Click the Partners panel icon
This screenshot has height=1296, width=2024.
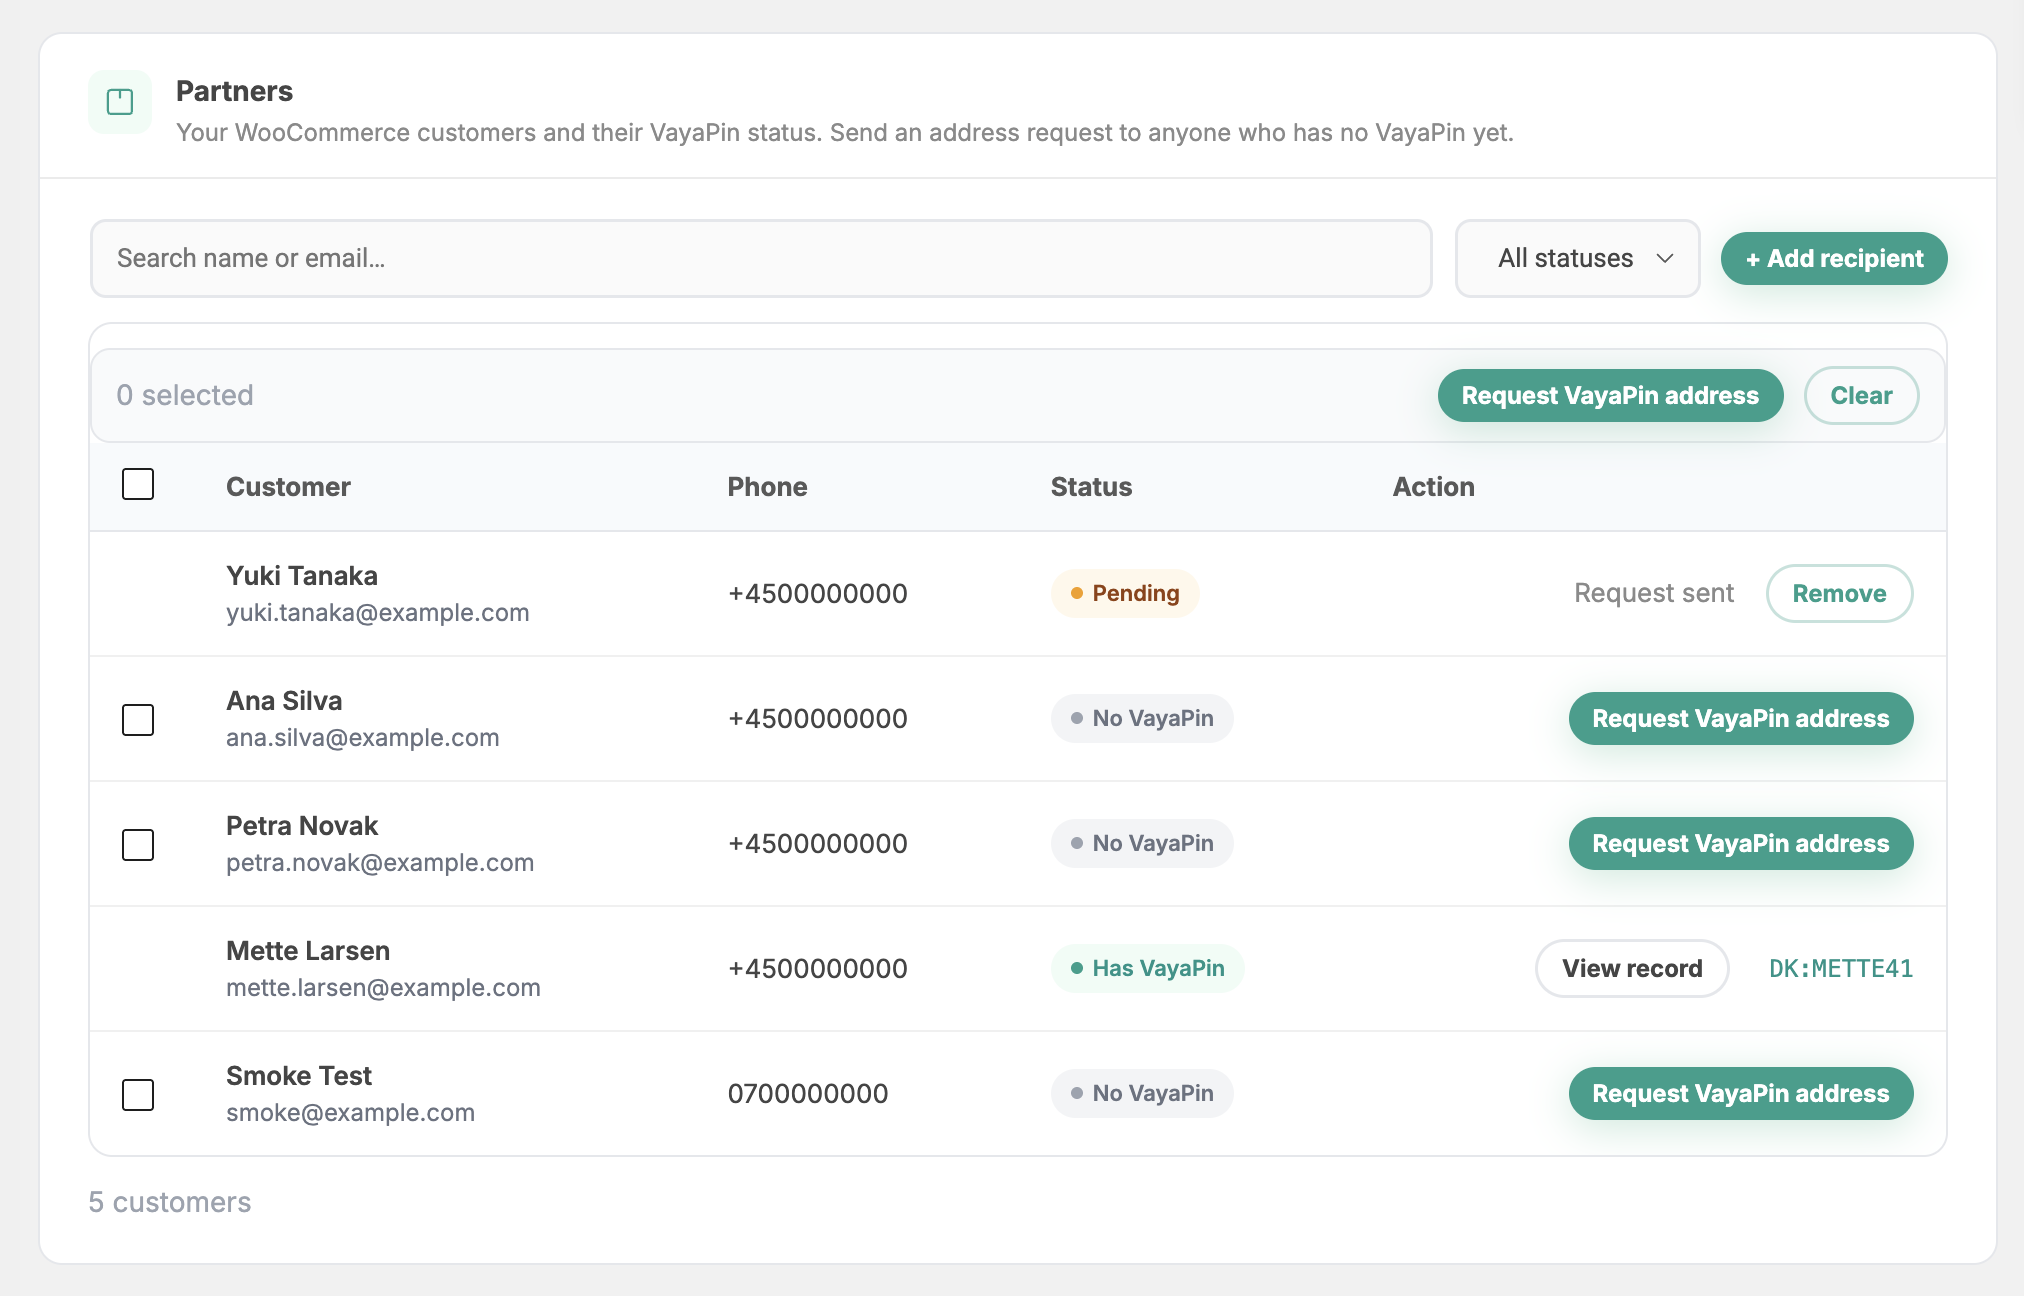(x=120, y=102)
